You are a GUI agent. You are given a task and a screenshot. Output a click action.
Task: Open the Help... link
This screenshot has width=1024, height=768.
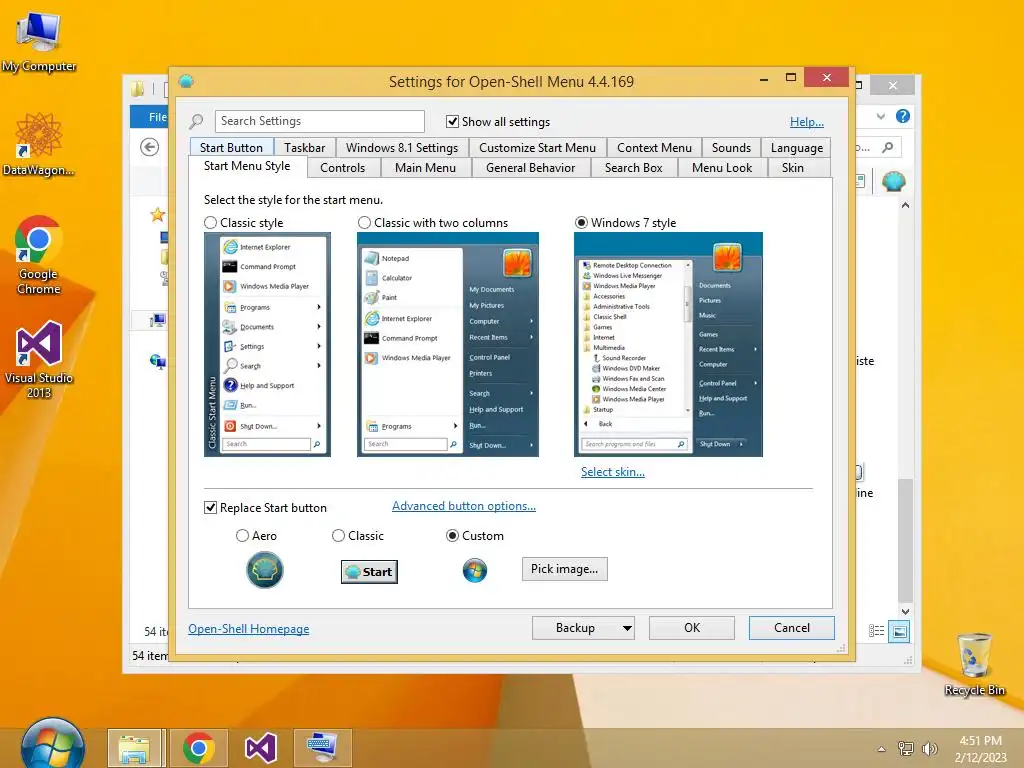tap(807, 121)
